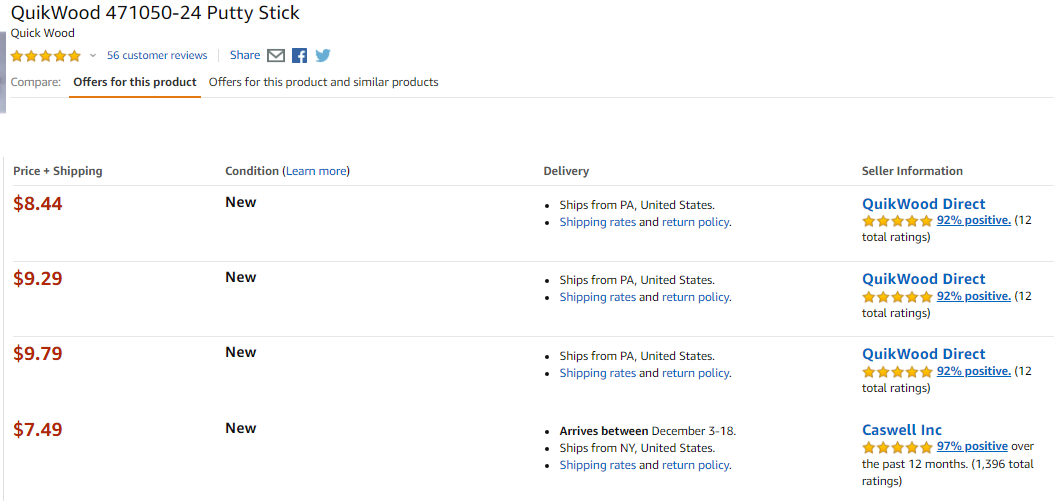Share product via email envelope icon
This screenshot has width=1054, height=501.
coord(276,56)
